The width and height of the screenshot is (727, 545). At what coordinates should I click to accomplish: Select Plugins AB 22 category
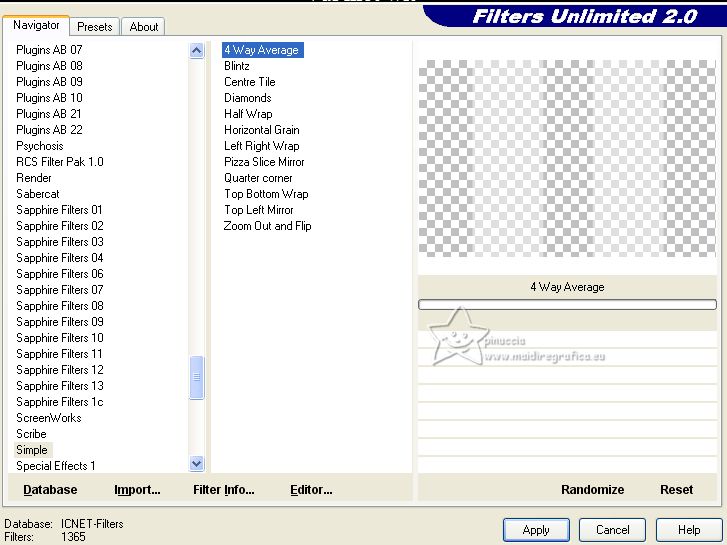click(x=49, y=130)
